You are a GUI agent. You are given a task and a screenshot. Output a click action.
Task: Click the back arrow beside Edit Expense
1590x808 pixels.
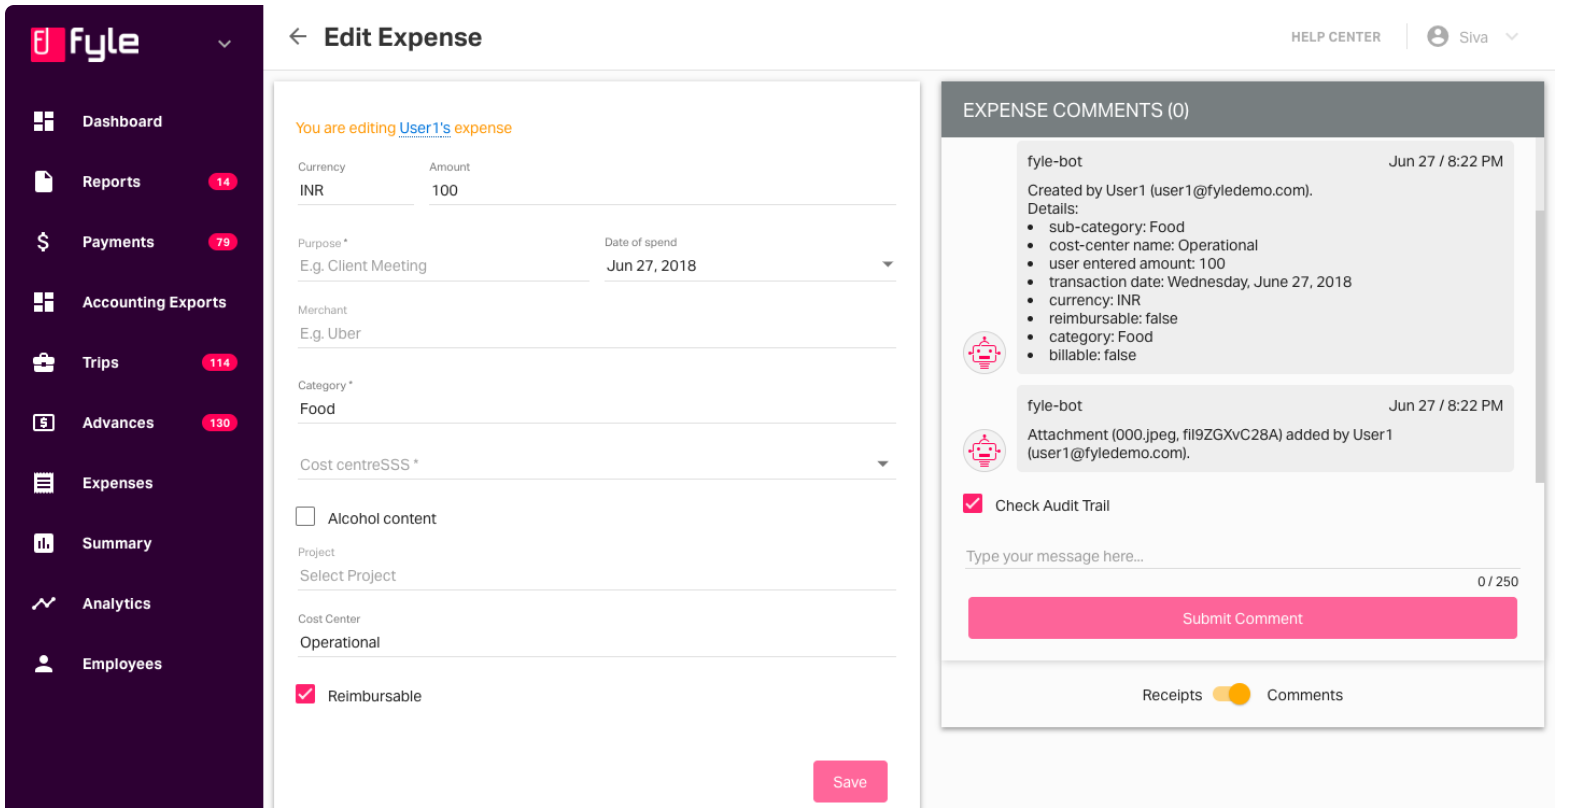point(297,37)
